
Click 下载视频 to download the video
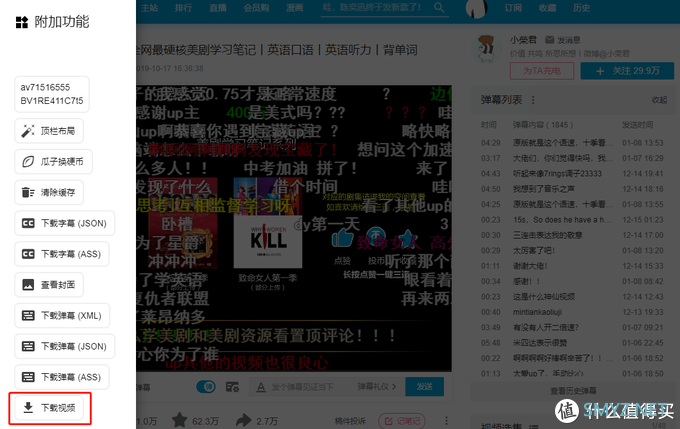point(49,408)
